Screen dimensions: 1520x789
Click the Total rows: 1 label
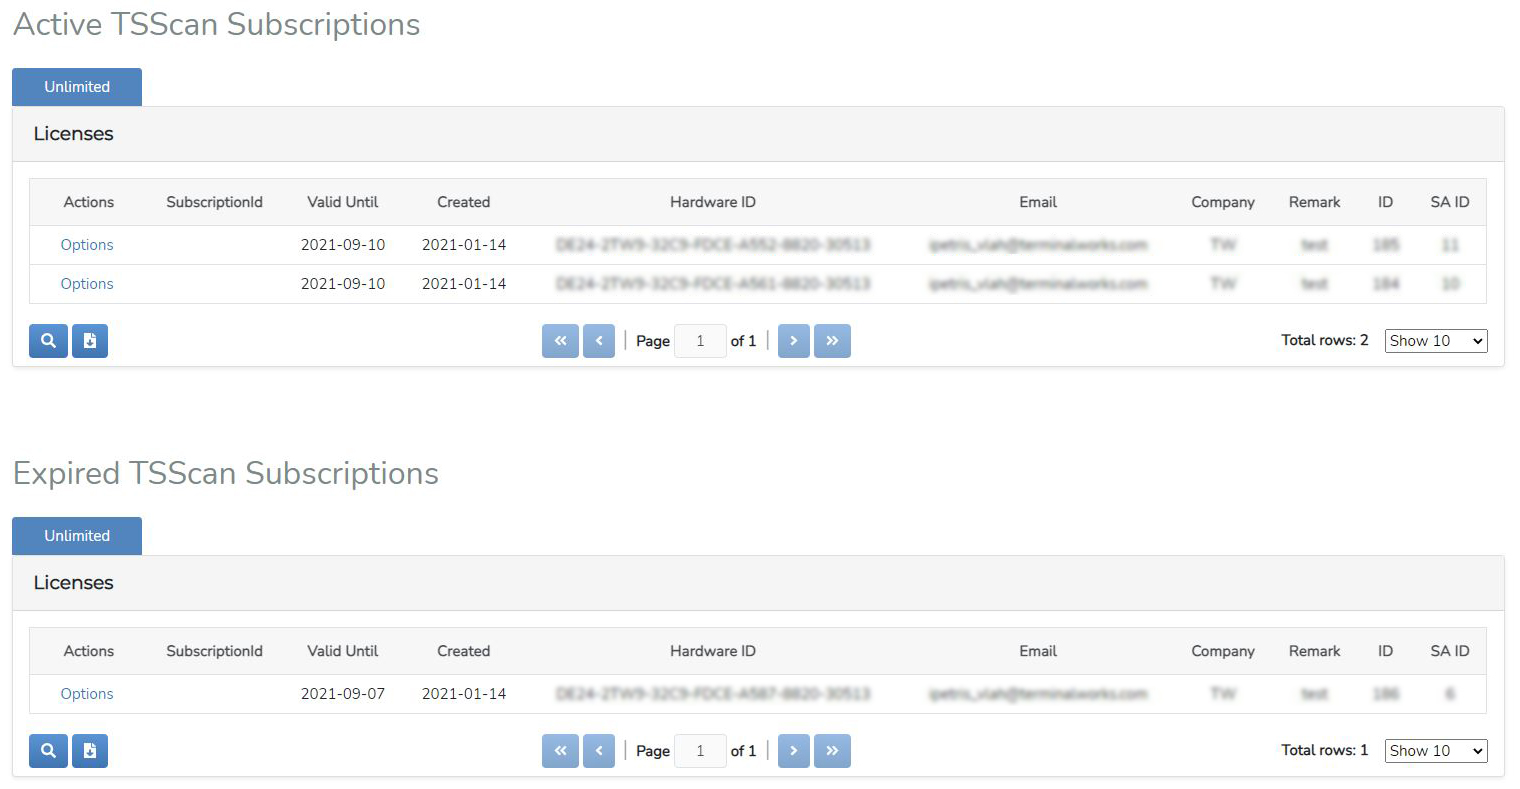point(1325,750)
